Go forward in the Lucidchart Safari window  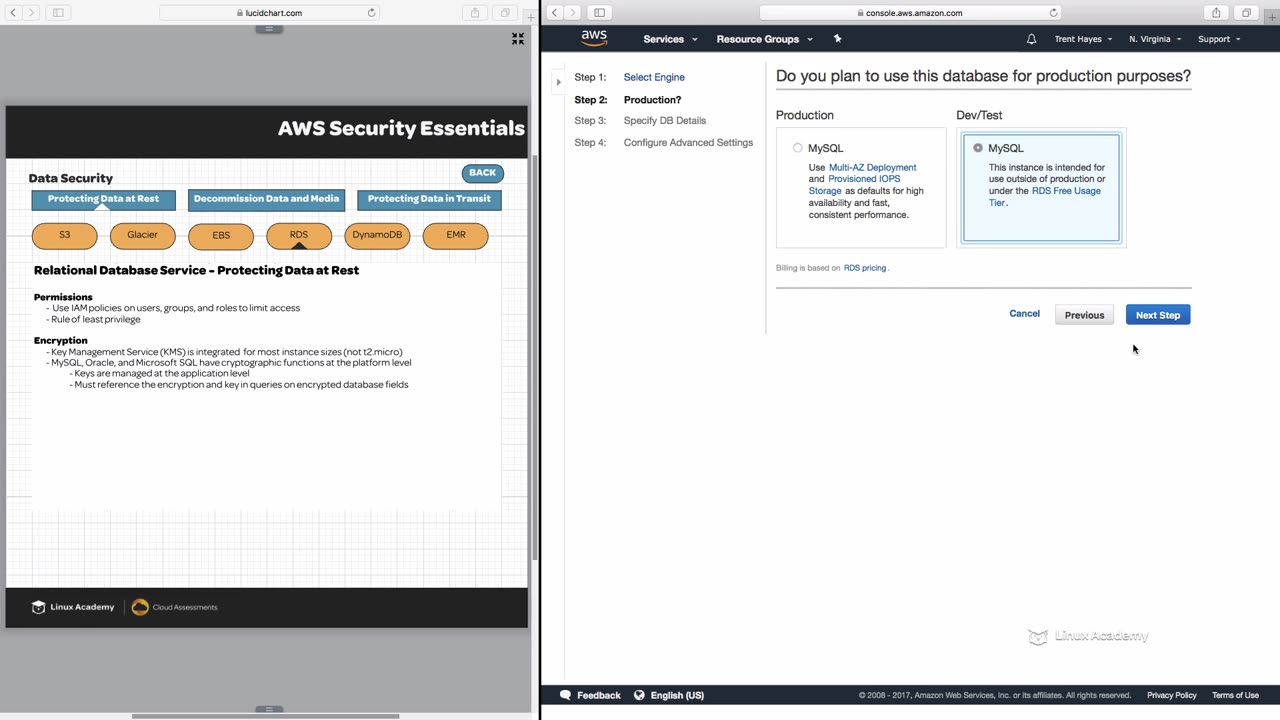32,13
